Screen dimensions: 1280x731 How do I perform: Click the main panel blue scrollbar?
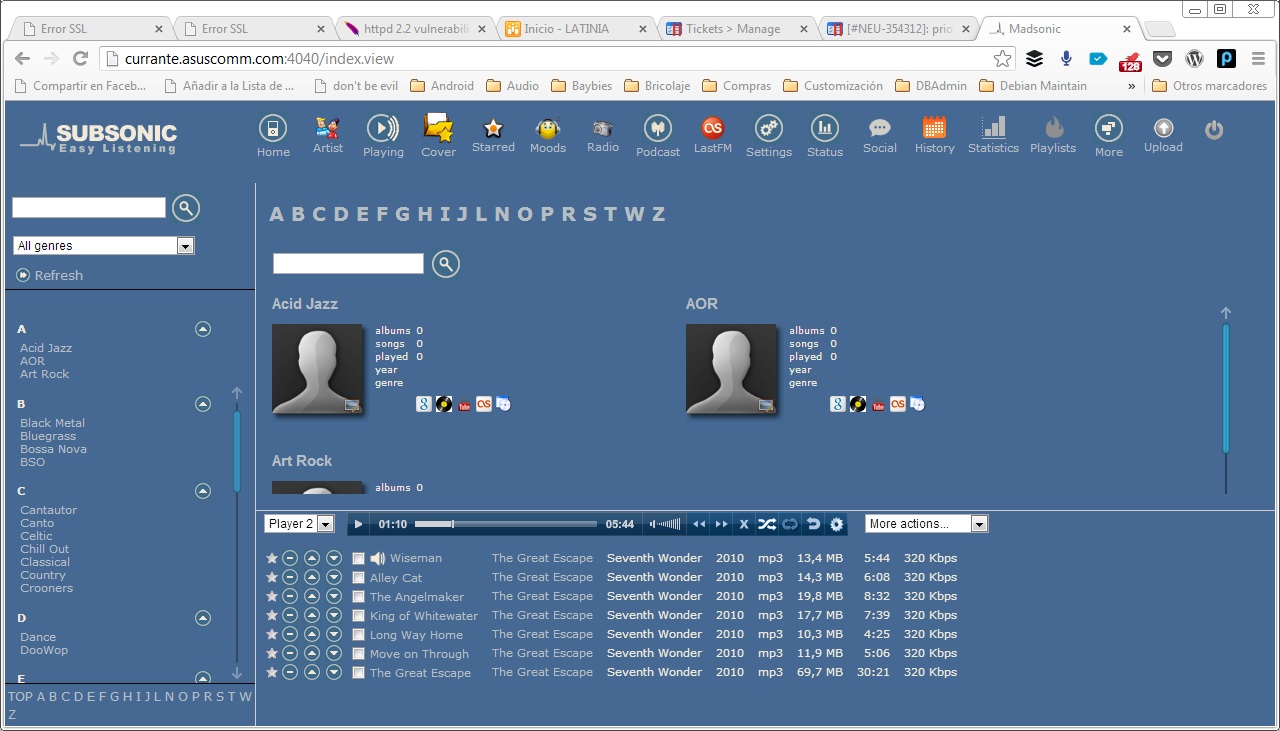point(1226,388)
